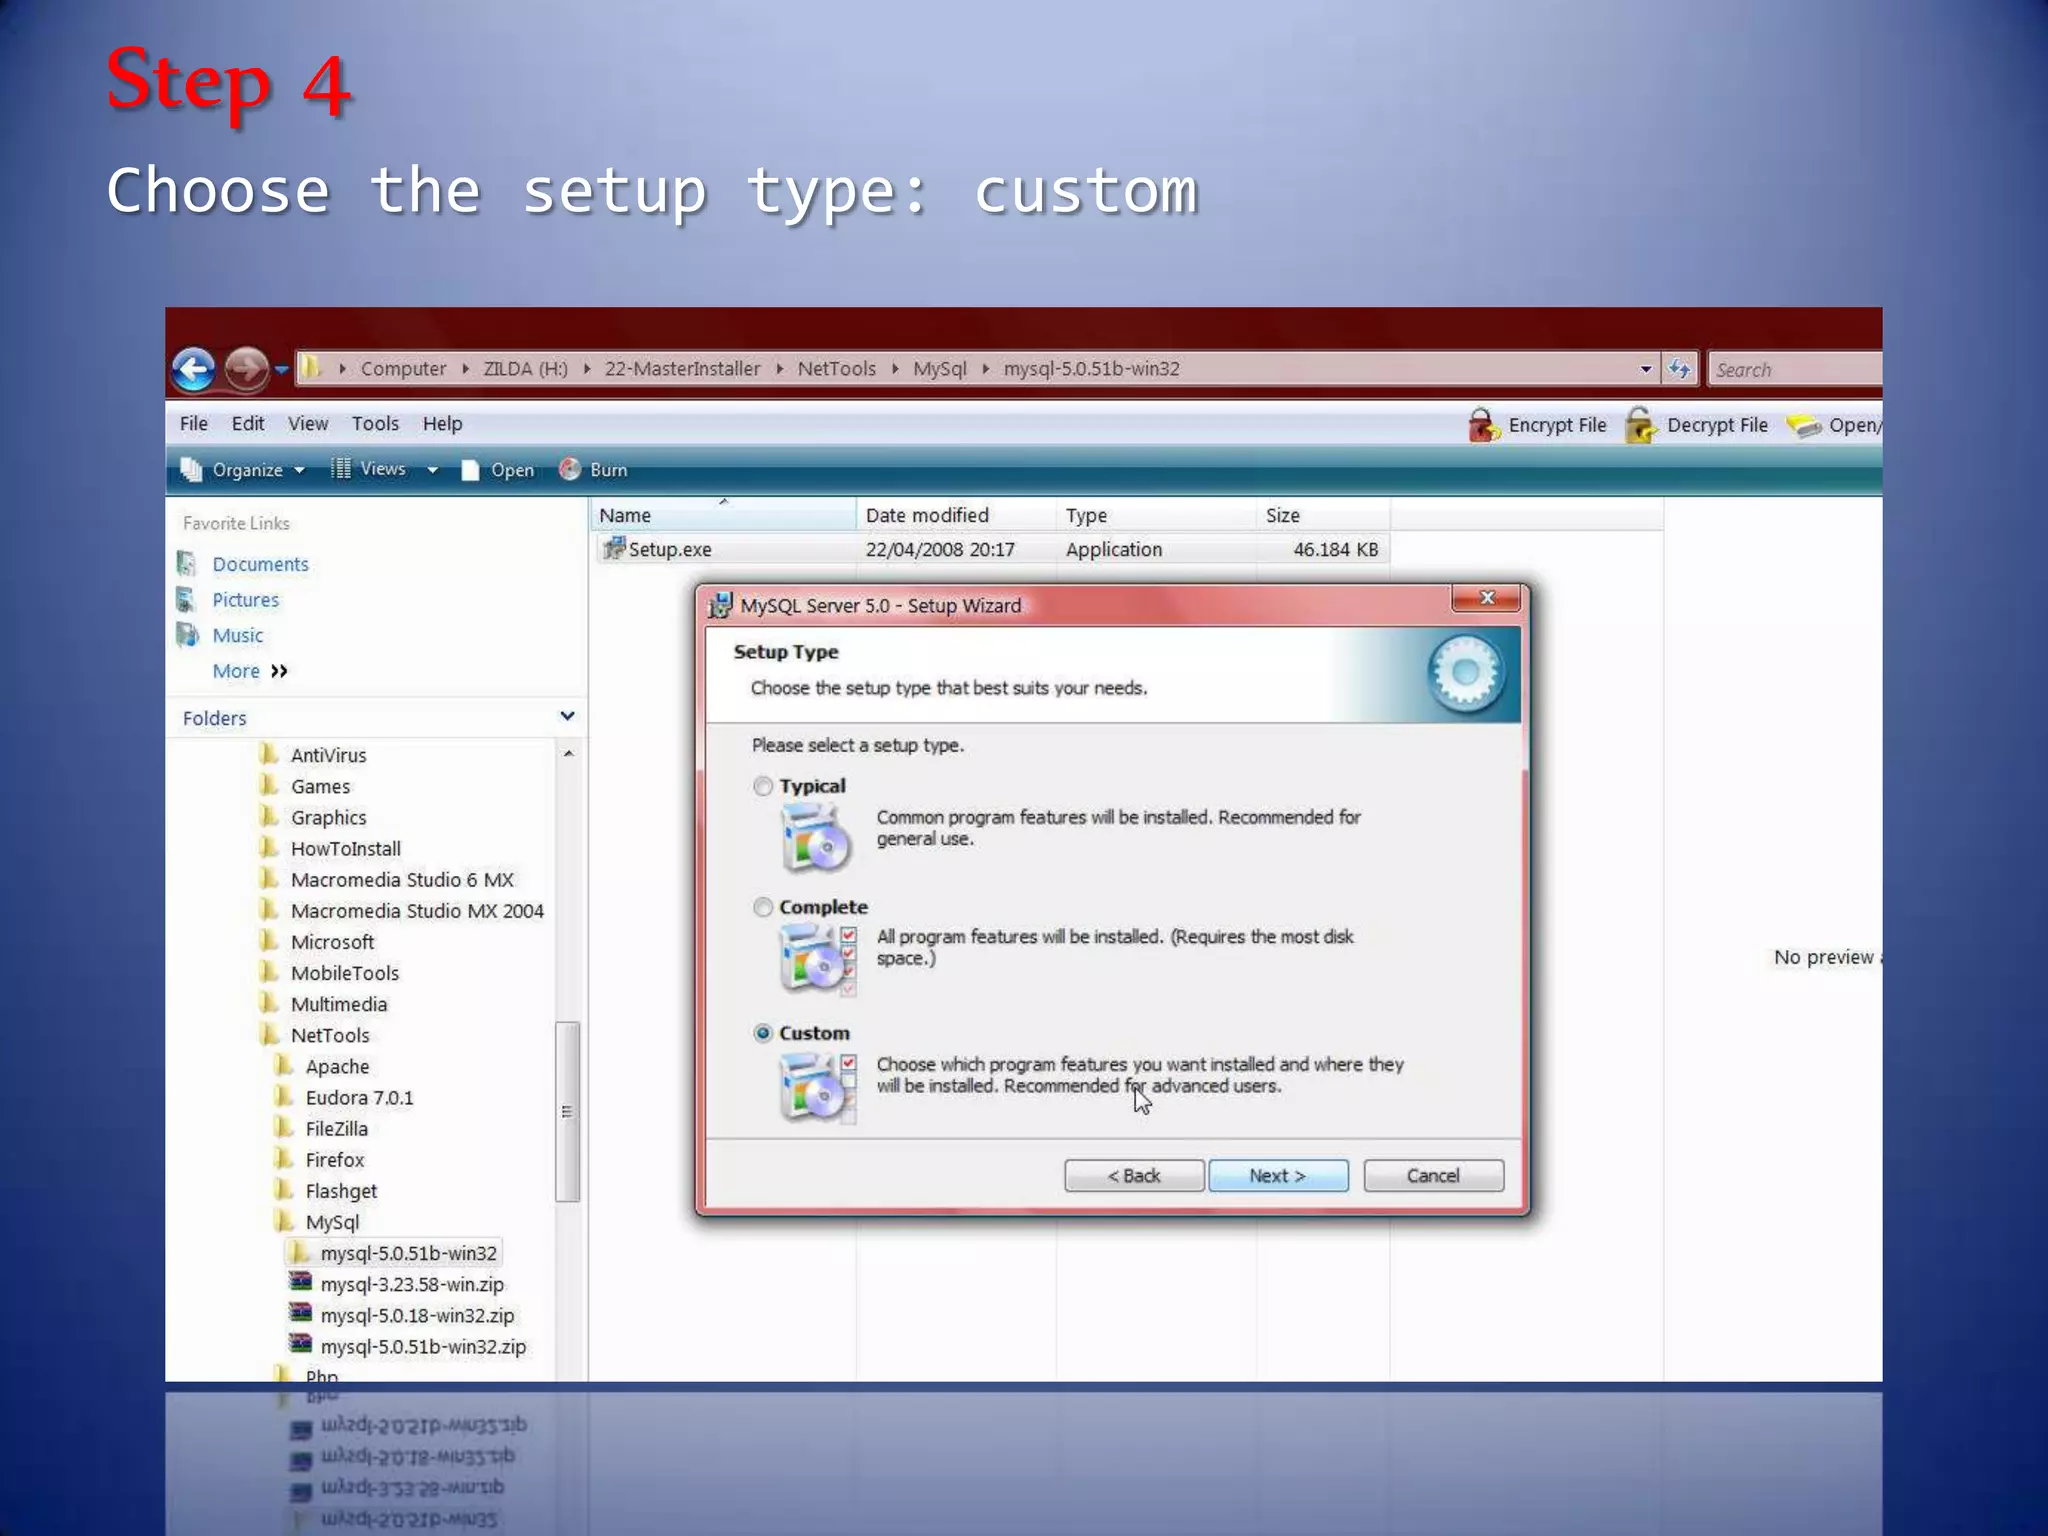Select the NetTools folder in tree
This screenshot has width=2048, height=1536.
330,1035
